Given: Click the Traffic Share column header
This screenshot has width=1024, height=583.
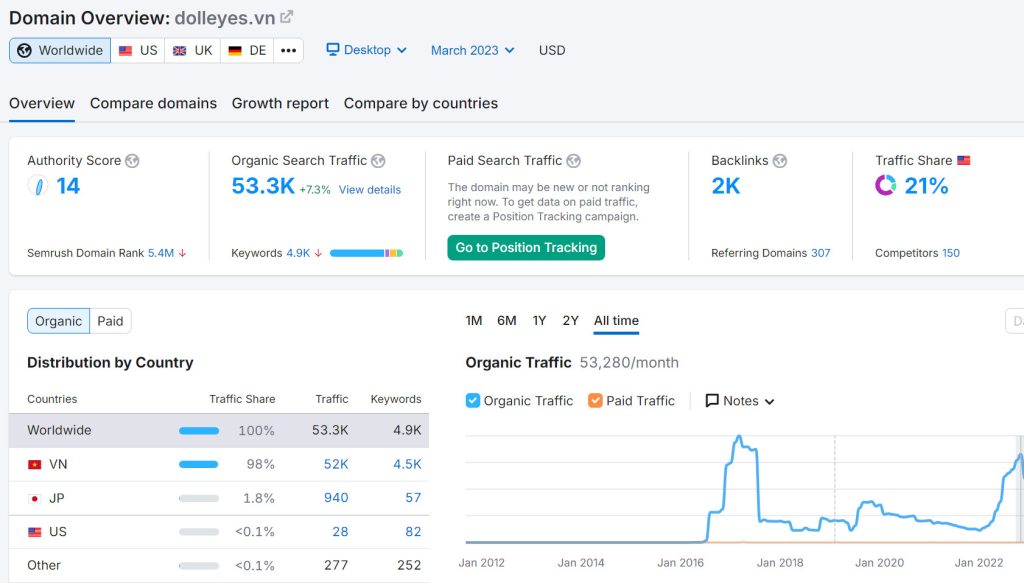Looking at the screenshot, I should (x=242, y=399).
